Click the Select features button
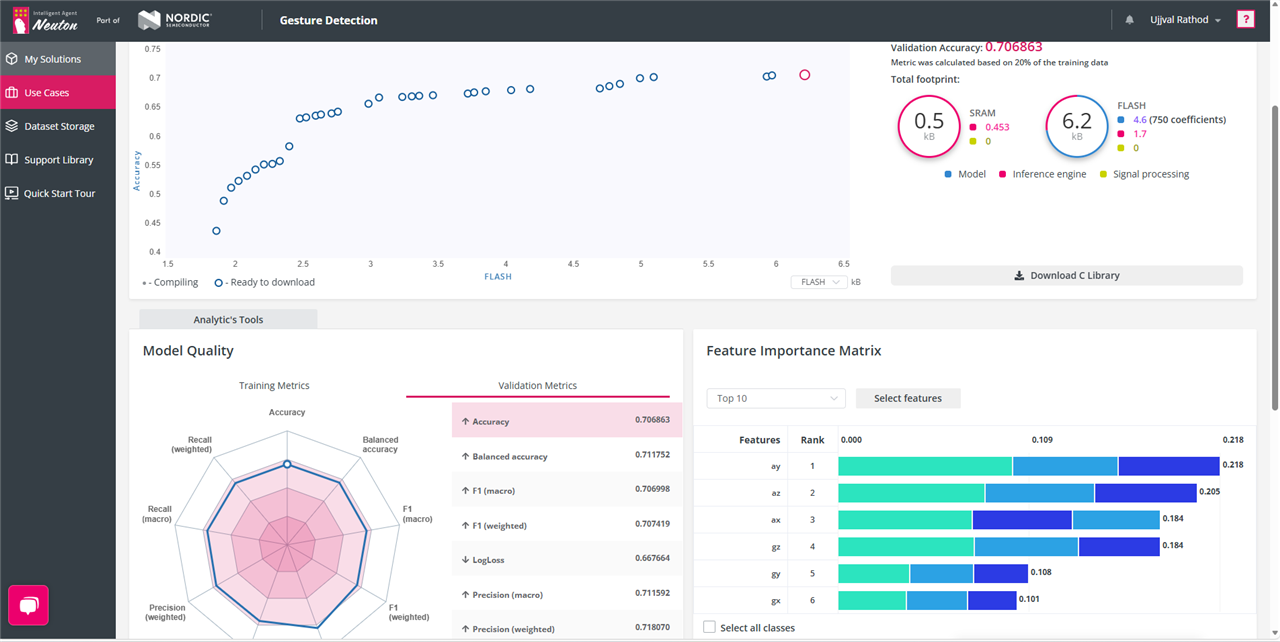Viewport: 1280px width, 642px height. coord(907,398)
